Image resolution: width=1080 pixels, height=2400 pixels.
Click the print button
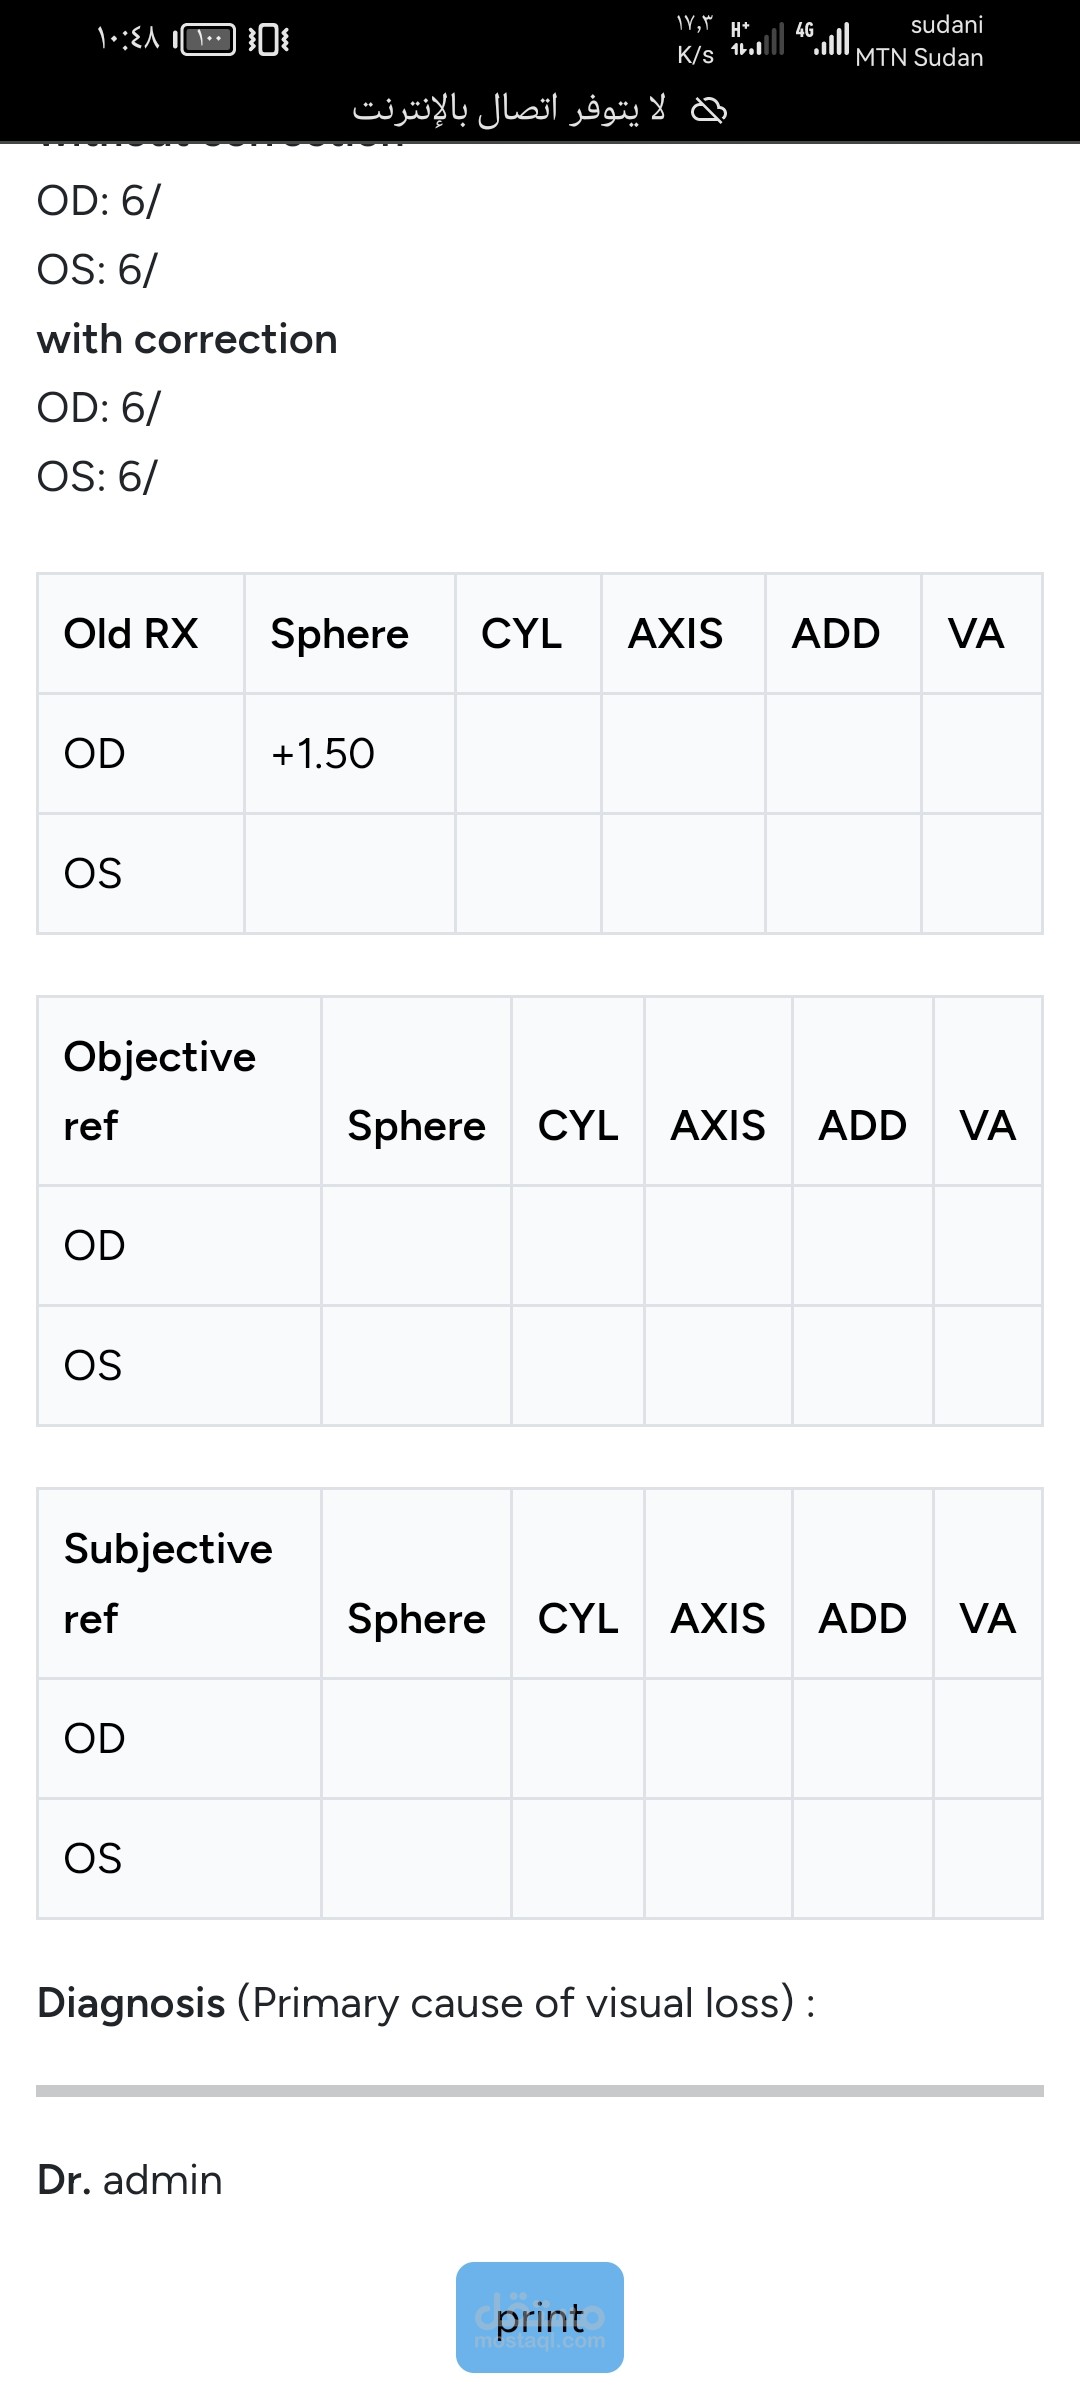tap(540, 2317)
